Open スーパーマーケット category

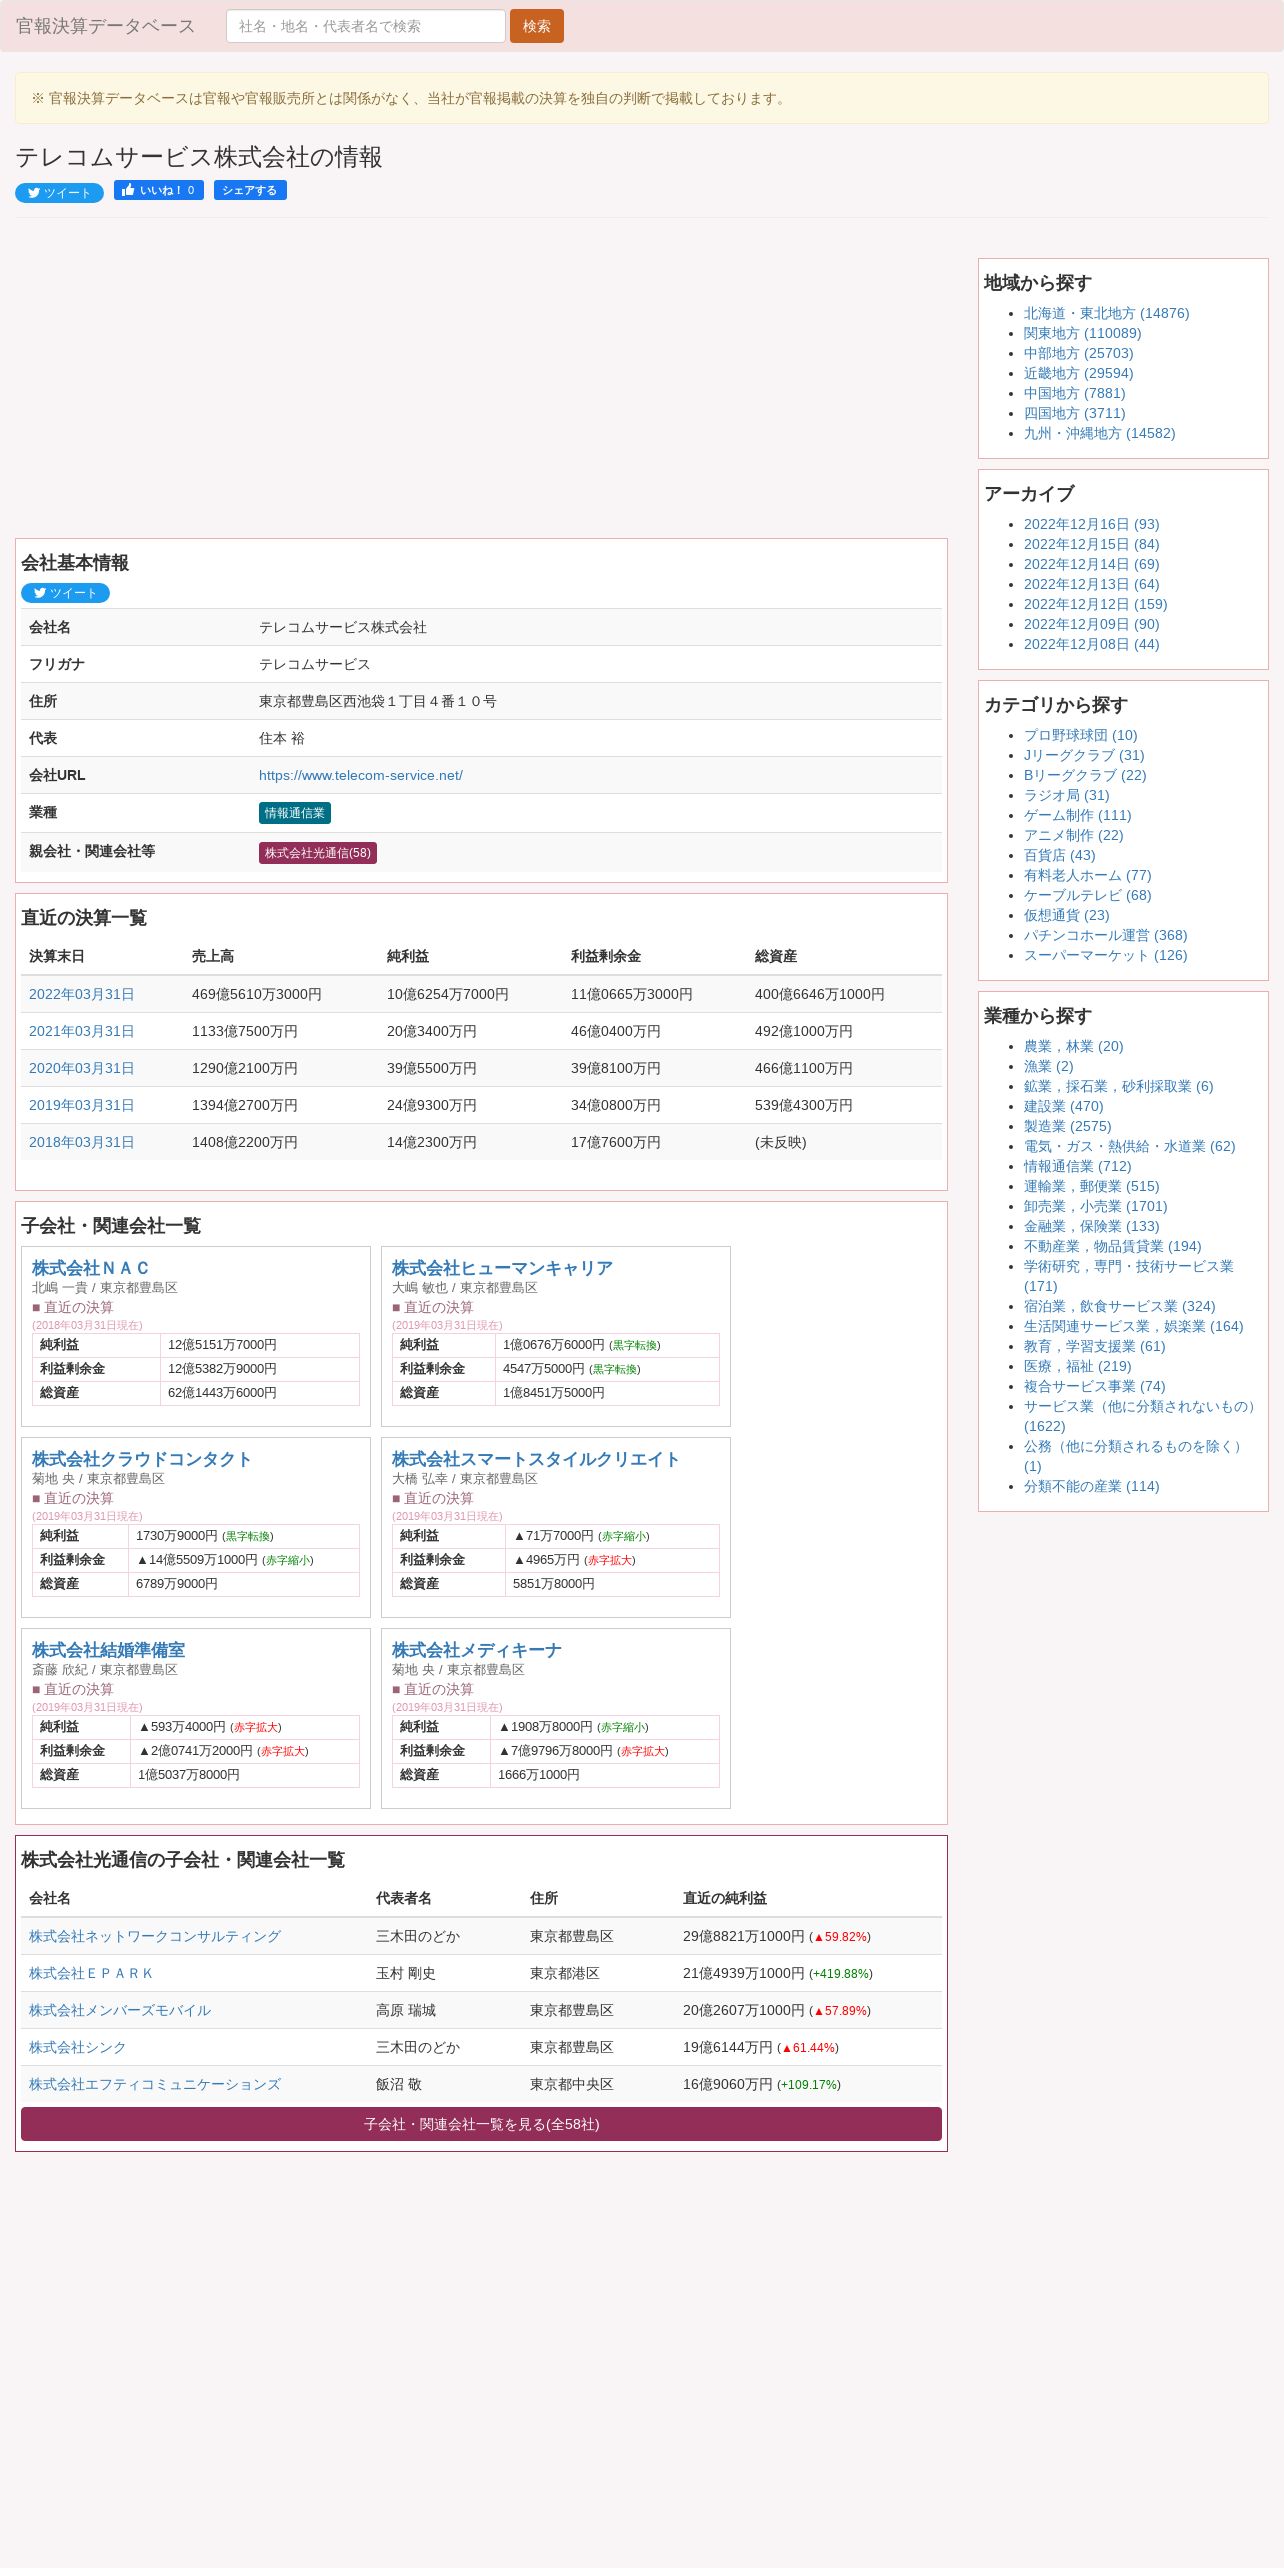(1105, 955)
